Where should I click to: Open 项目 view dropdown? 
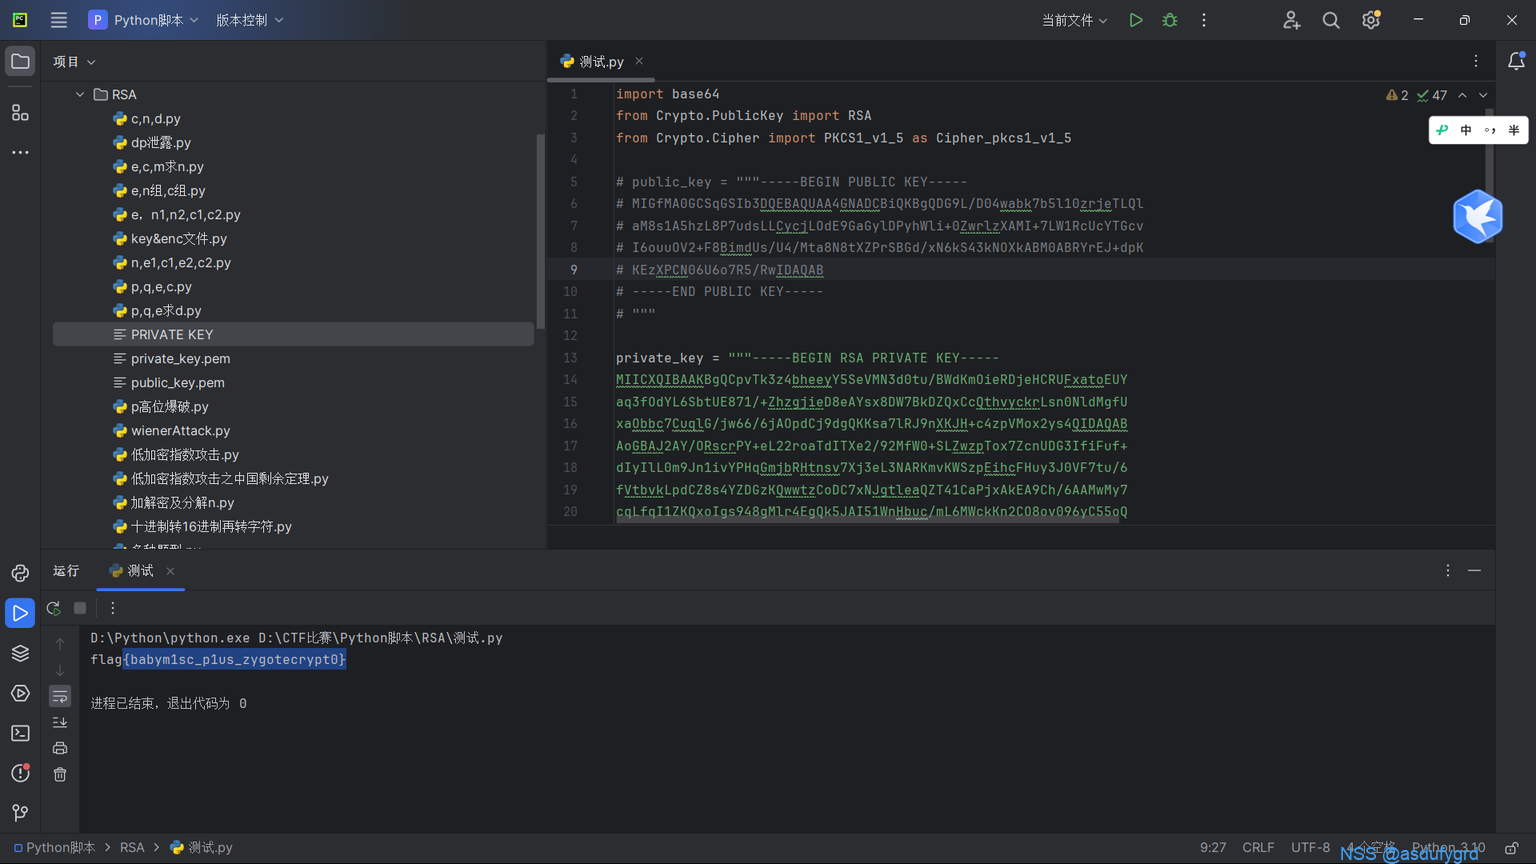point(74,62)
